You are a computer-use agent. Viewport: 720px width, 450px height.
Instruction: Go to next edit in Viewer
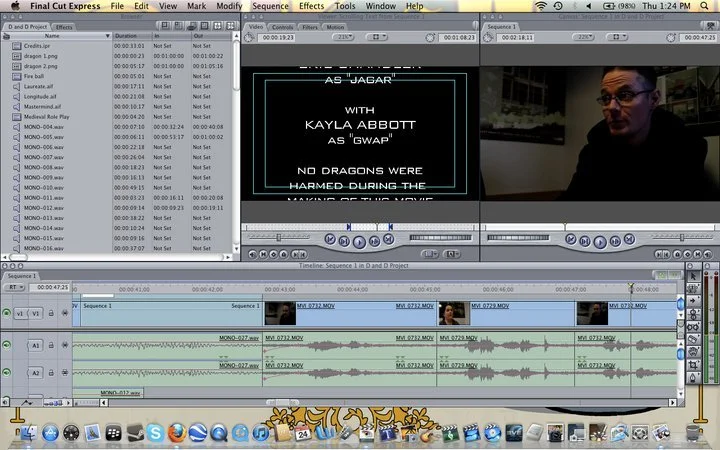pos(388,239)
